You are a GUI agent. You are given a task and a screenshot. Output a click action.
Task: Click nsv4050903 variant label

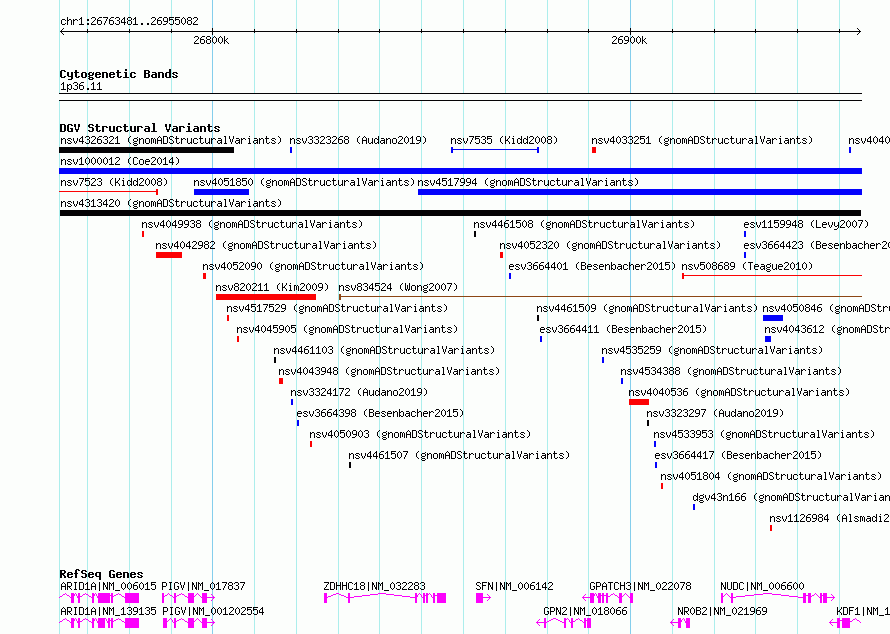click(420, 434)
